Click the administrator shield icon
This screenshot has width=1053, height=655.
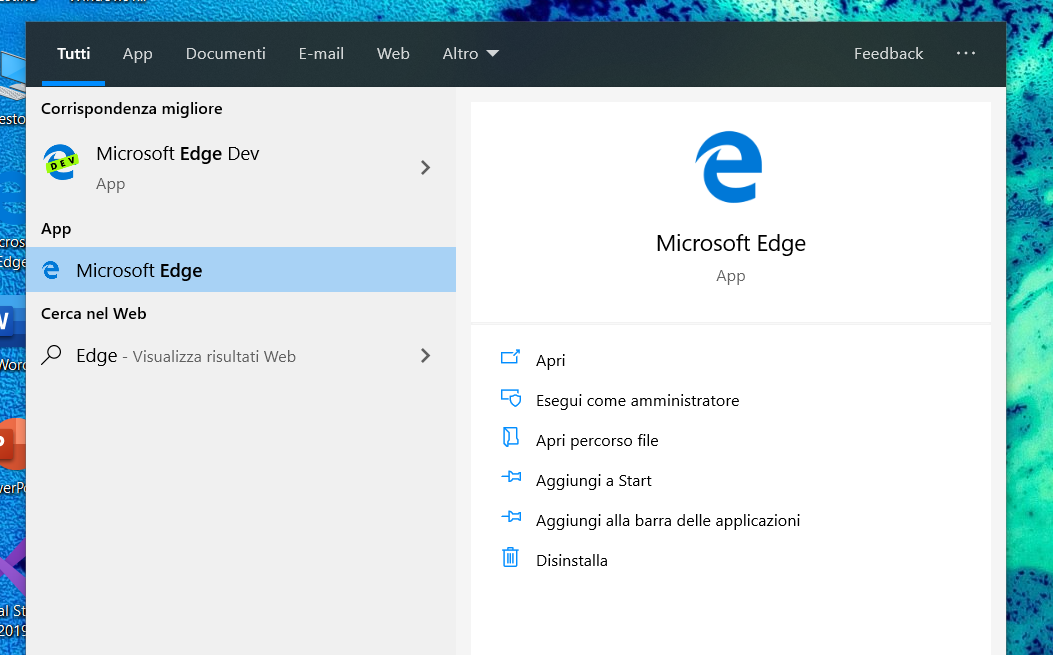(511, 398)
